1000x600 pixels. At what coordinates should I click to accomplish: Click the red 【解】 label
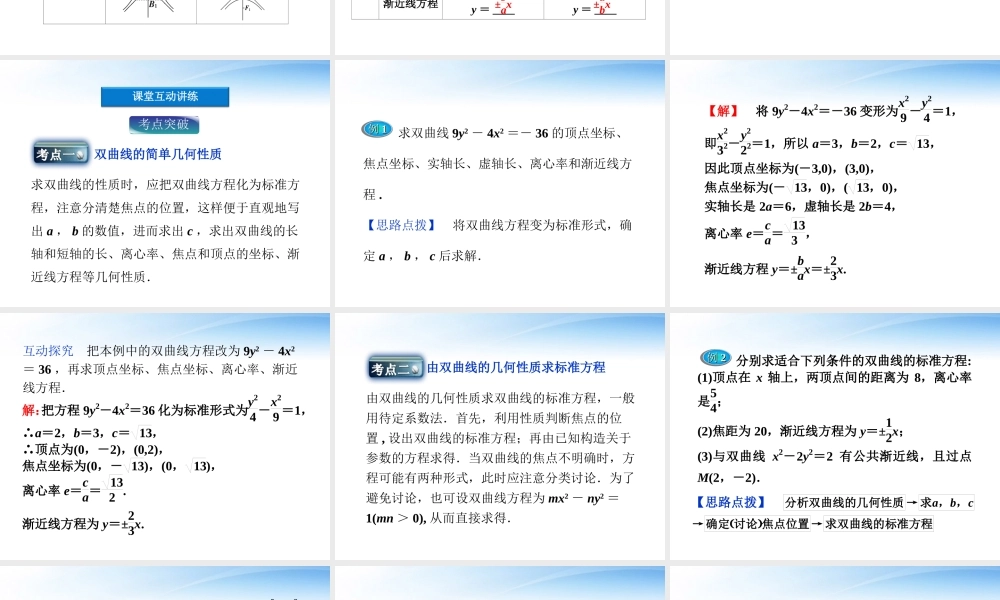(723, 111)
